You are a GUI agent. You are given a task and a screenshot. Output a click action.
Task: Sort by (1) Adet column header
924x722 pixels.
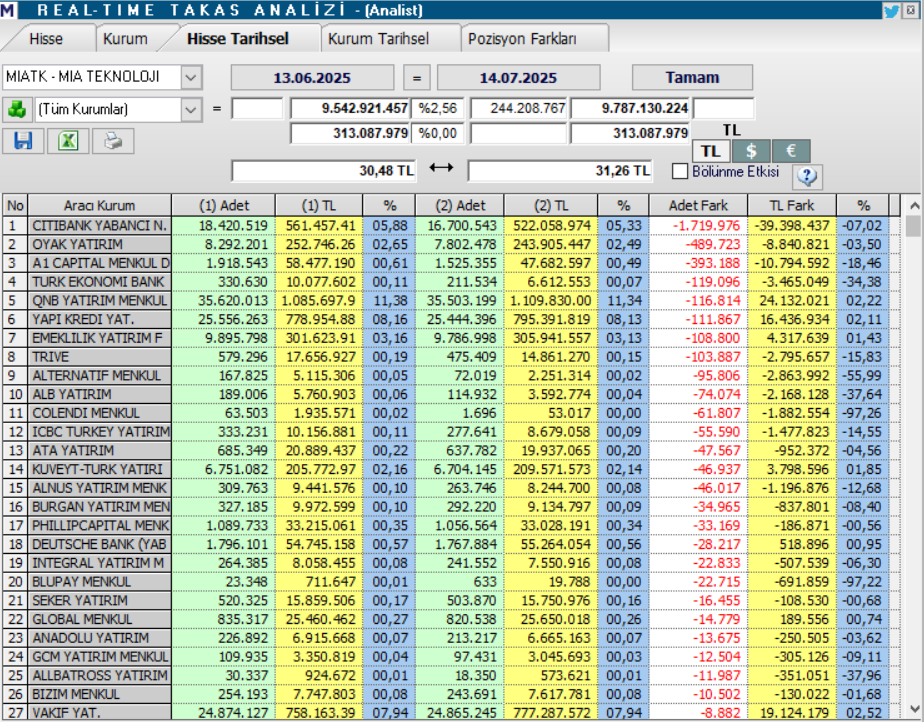[x=224, y=206]
